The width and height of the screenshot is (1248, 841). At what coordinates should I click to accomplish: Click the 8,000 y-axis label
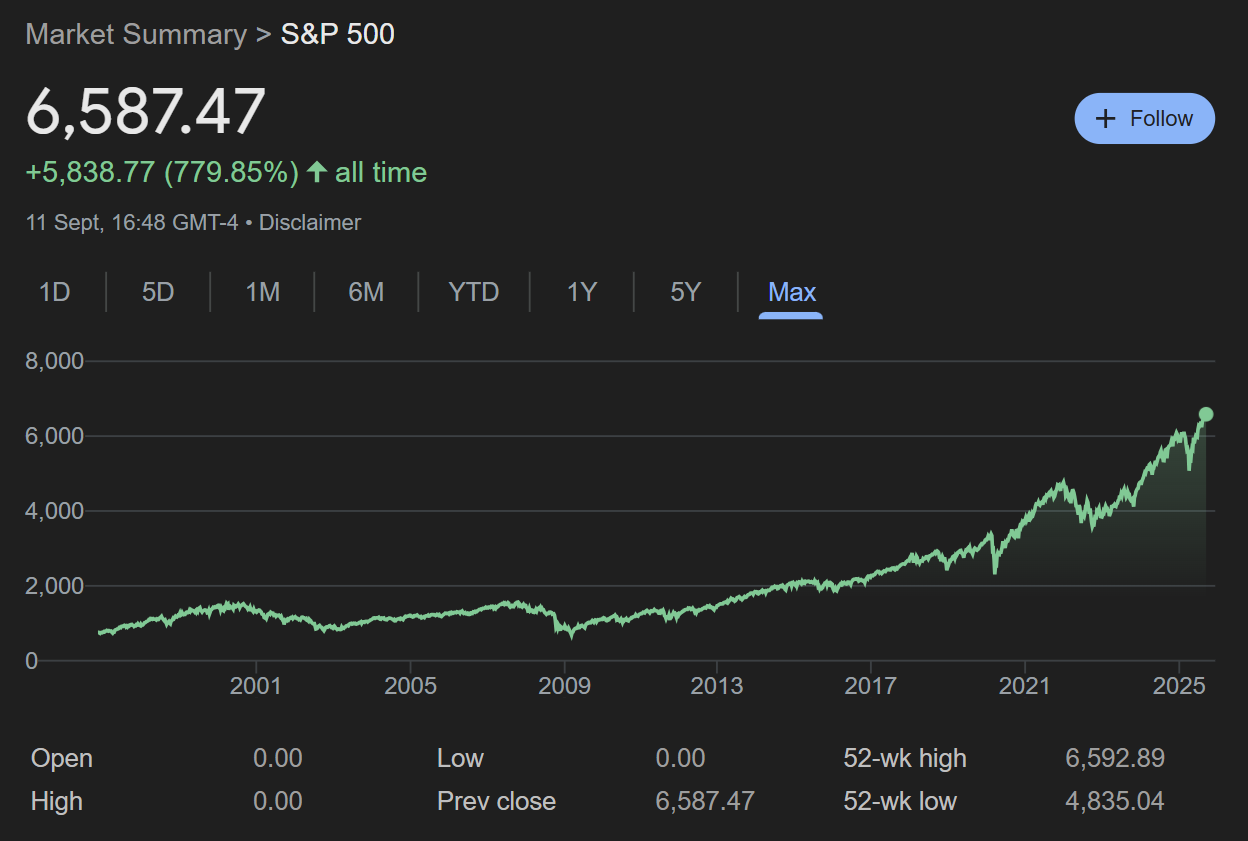[54, 361]
